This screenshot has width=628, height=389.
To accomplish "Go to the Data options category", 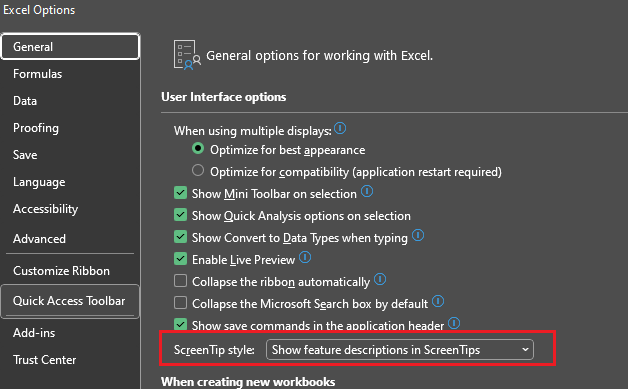I will point(70,101).
